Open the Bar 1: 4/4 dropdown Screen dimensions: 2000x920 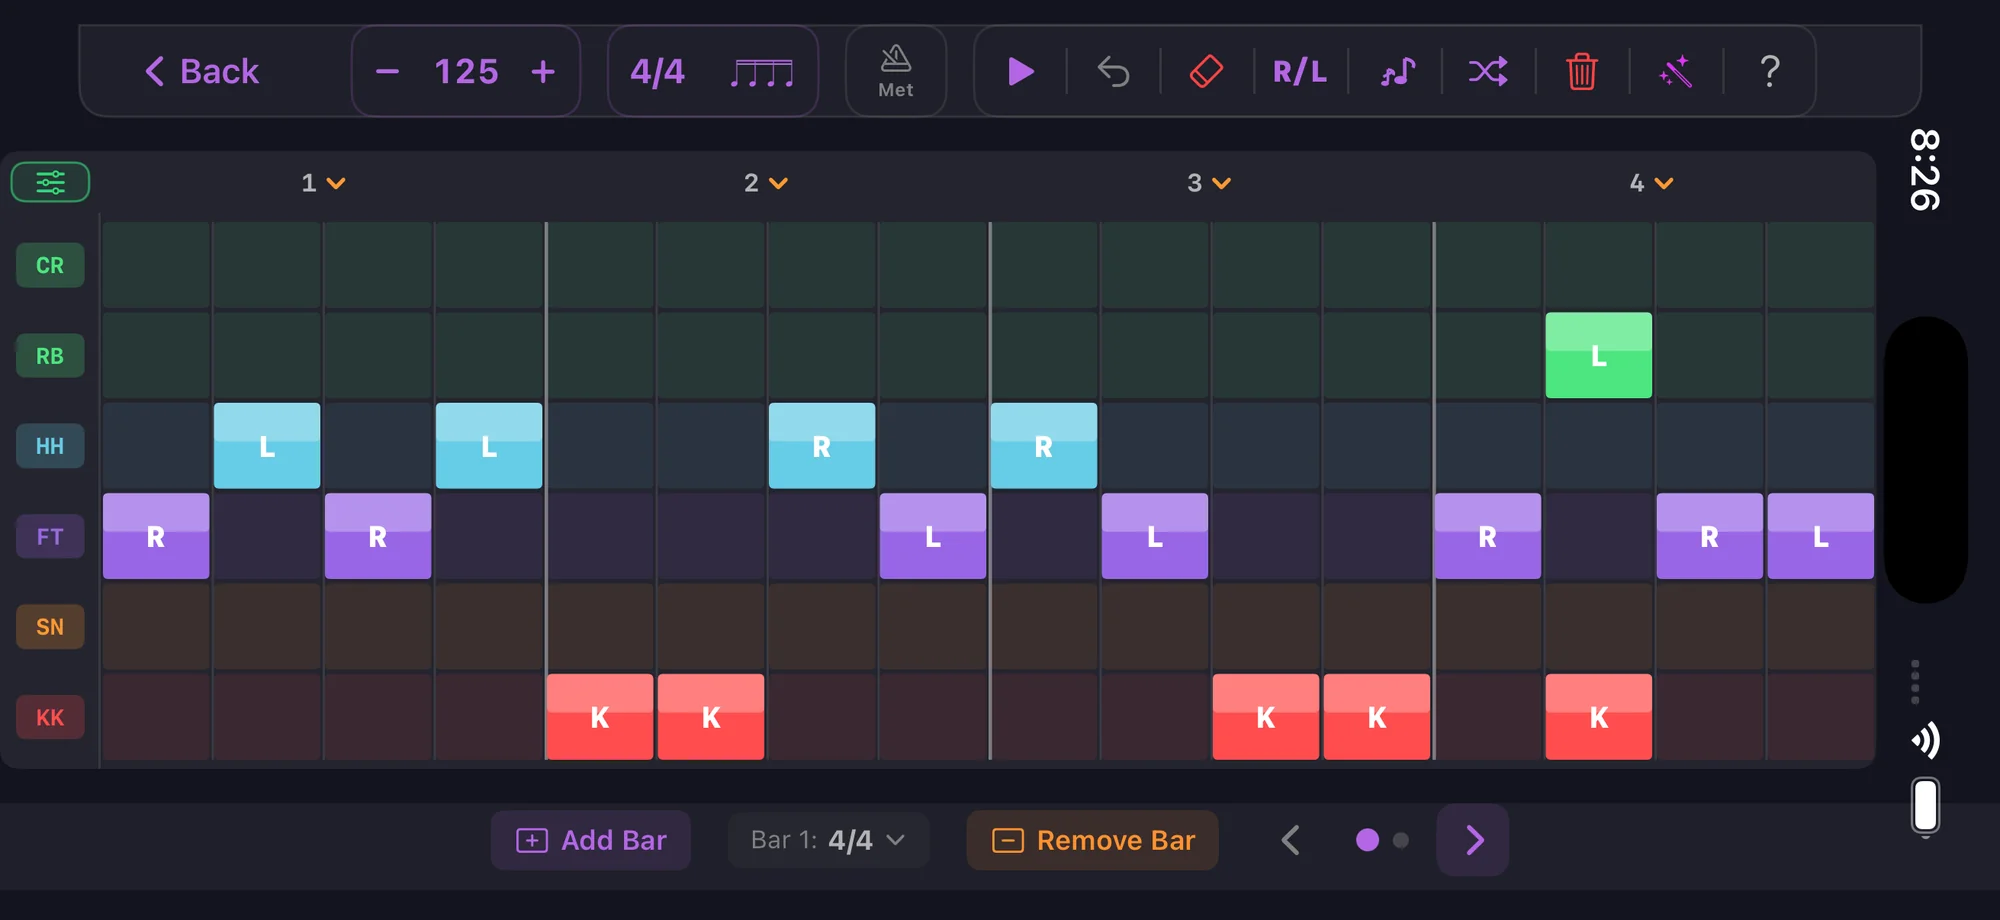829,840
